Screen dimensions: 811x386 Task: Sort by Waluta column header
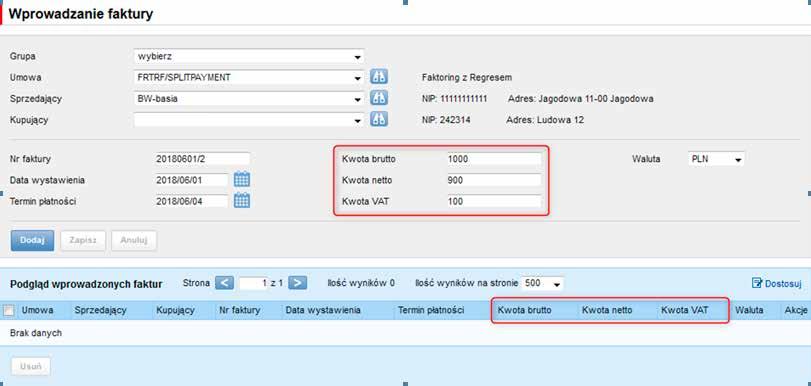pos(749,310)
